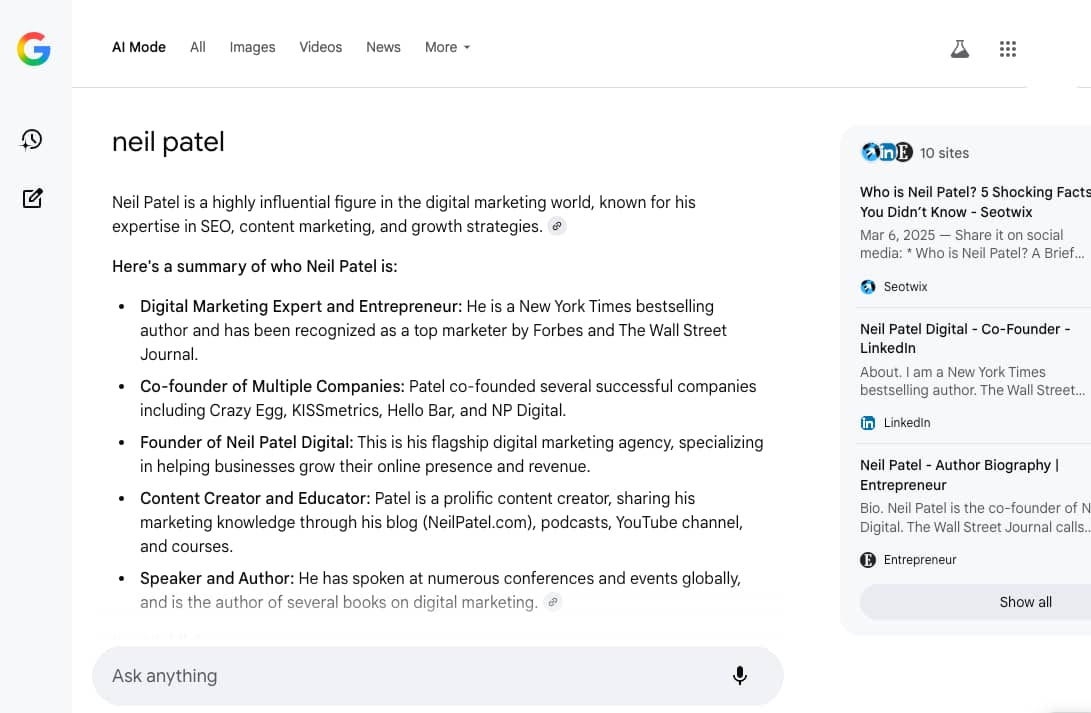This screenshot has height=713, width=1091.
Task: Open AI Mode history icon
Action: click(32, 140)
